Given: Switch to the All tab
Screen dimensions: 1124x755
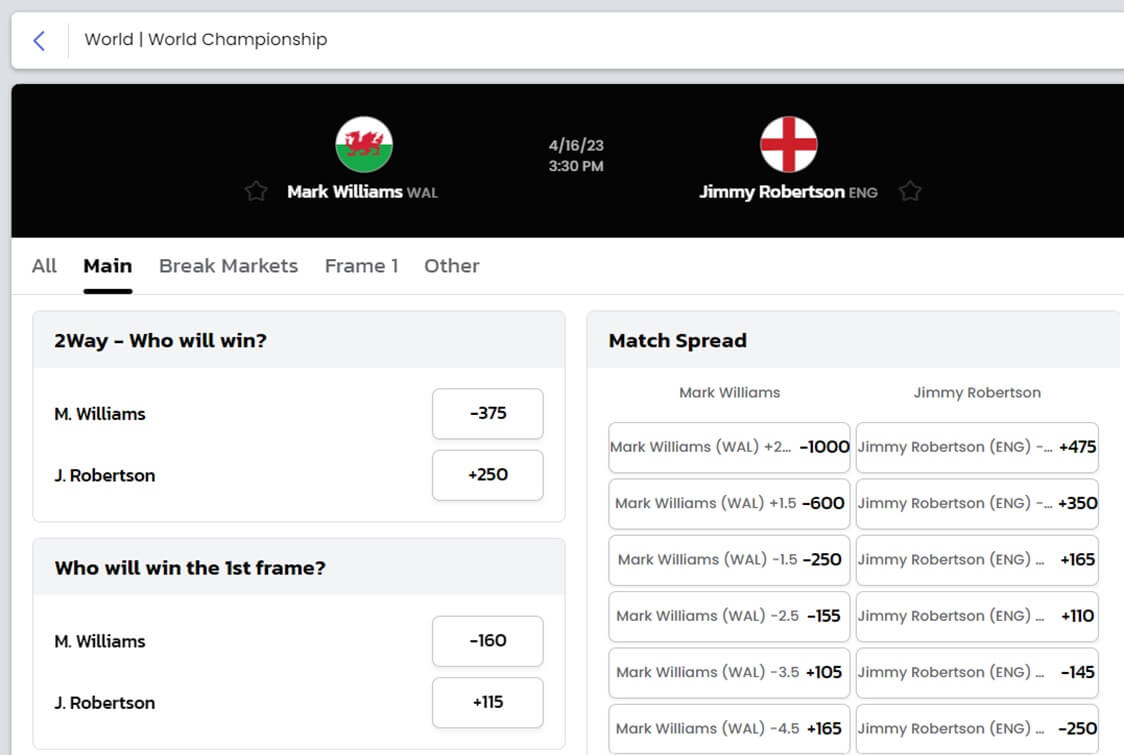Looking at the screenshot, I should (x=44, y=266).
